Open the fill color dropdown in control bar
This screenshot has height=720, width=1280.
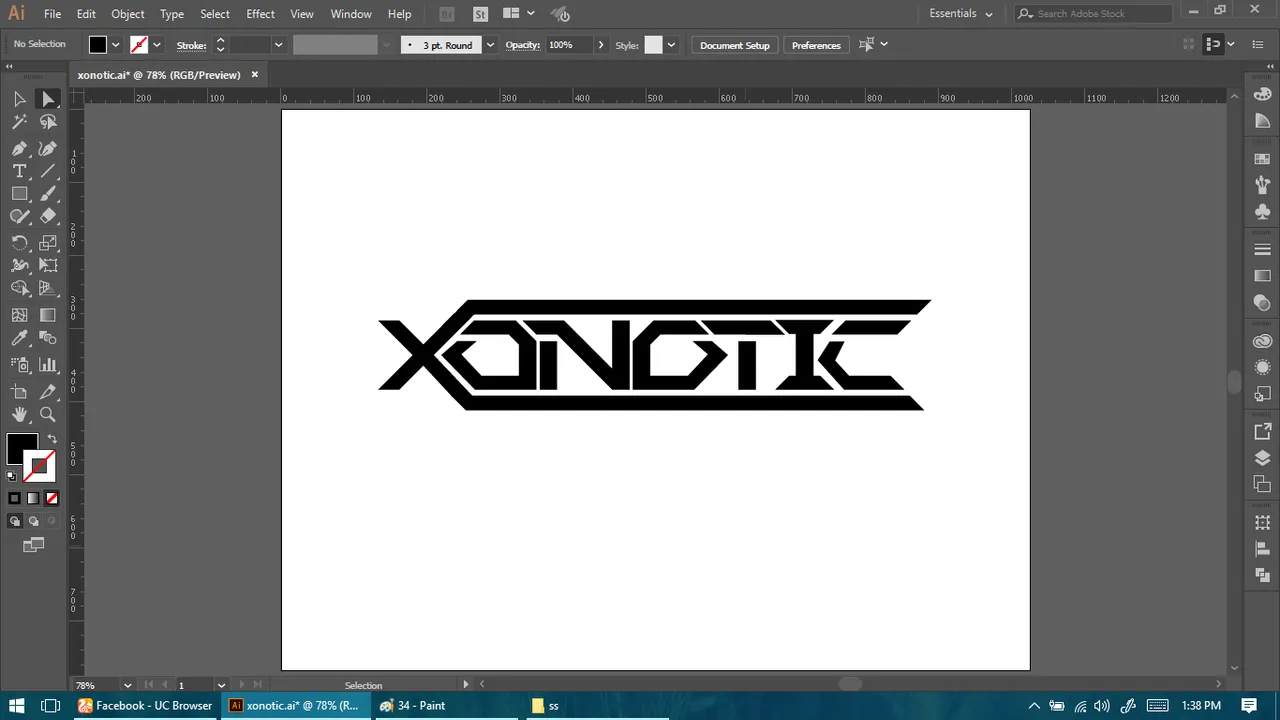(x=116, y=45)
